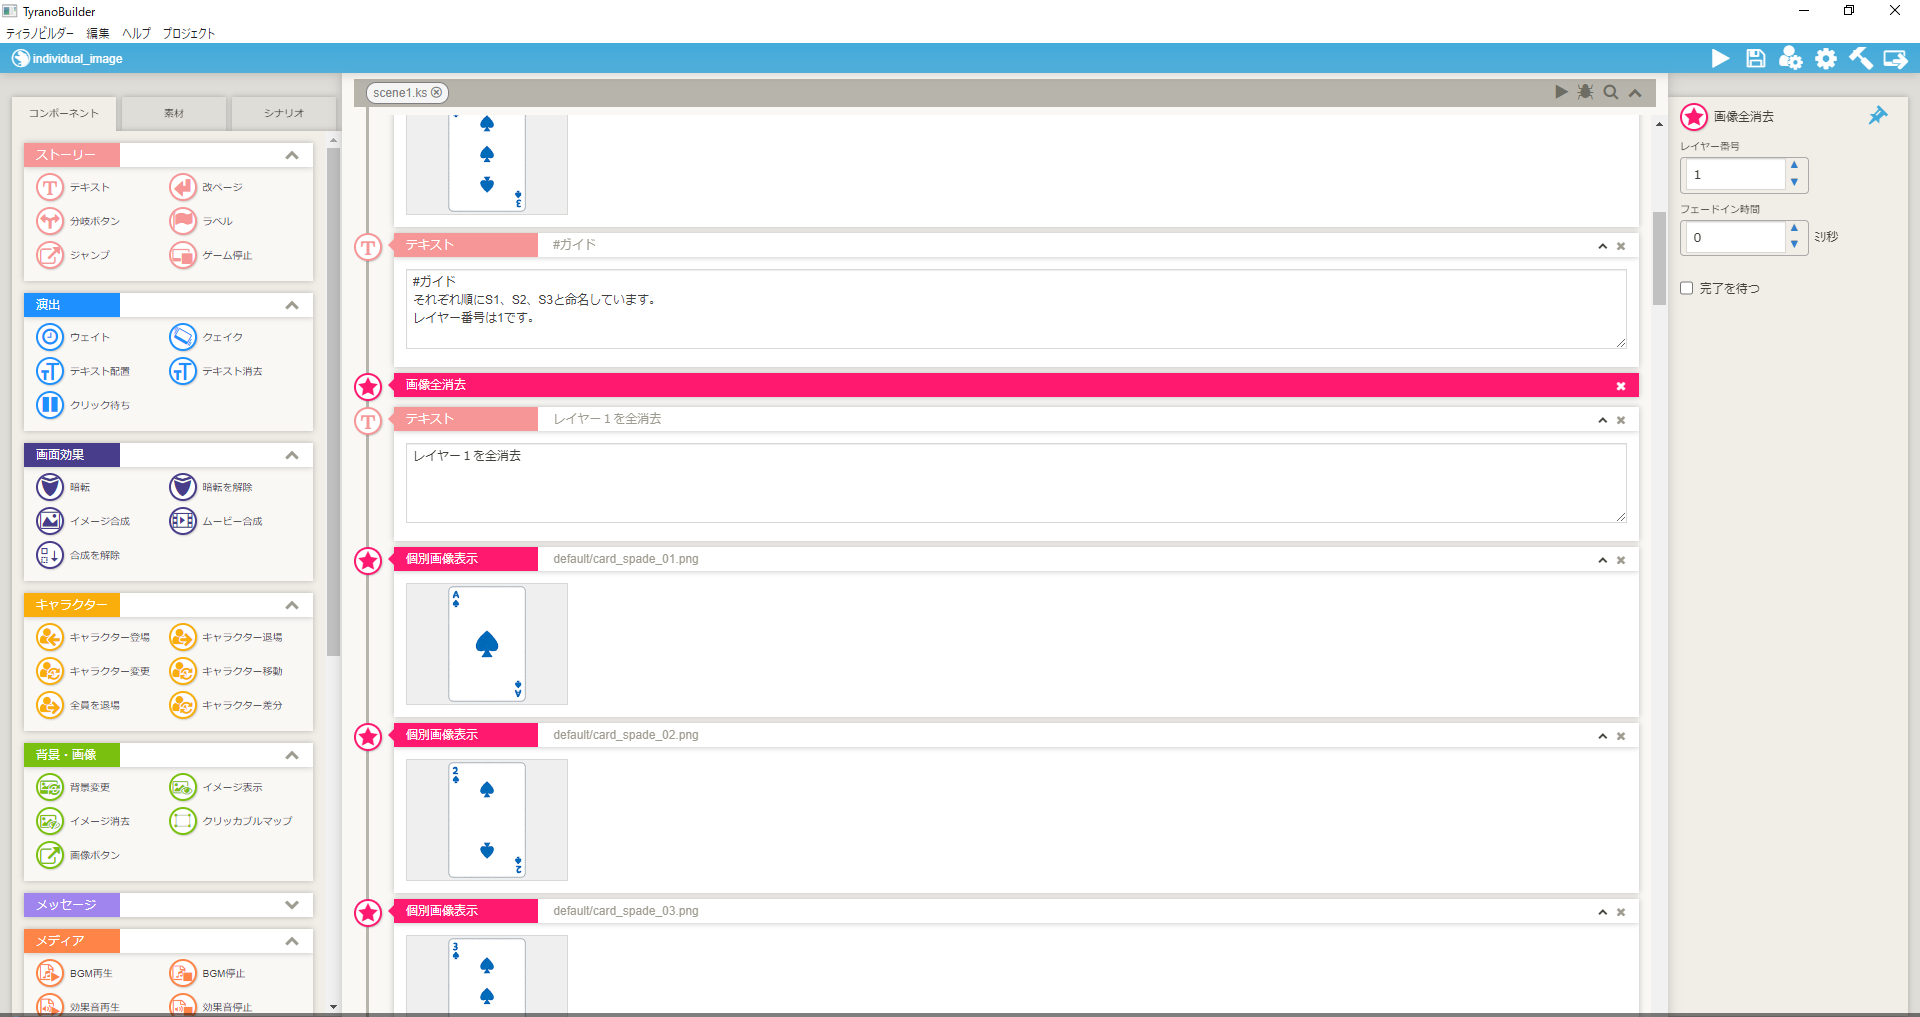Click the debug bug icon in scene bar
Viewport: 1920px width, 1017px height.
point(1585,92)
